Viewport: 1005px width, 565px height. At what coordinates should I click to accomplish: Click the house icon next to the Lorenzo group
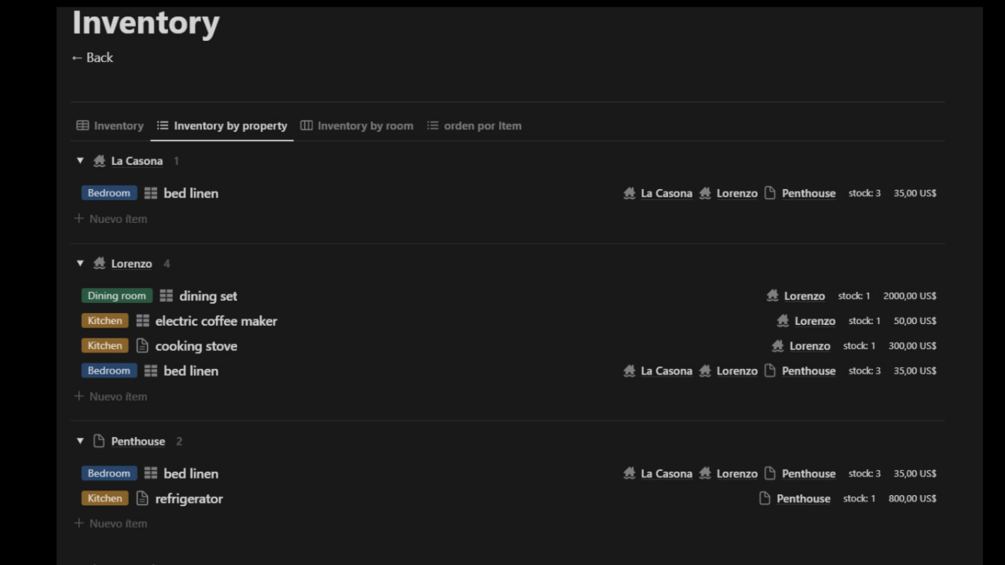click(x=99, y=264)
